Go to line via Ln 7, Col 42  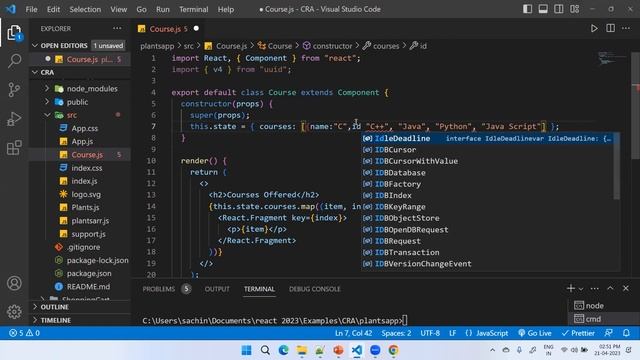point(353,333)
